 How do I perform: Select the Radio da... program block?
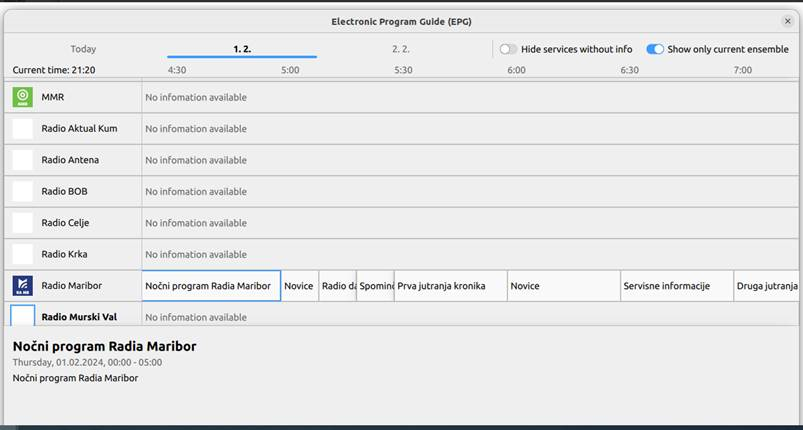coord(337,286)
